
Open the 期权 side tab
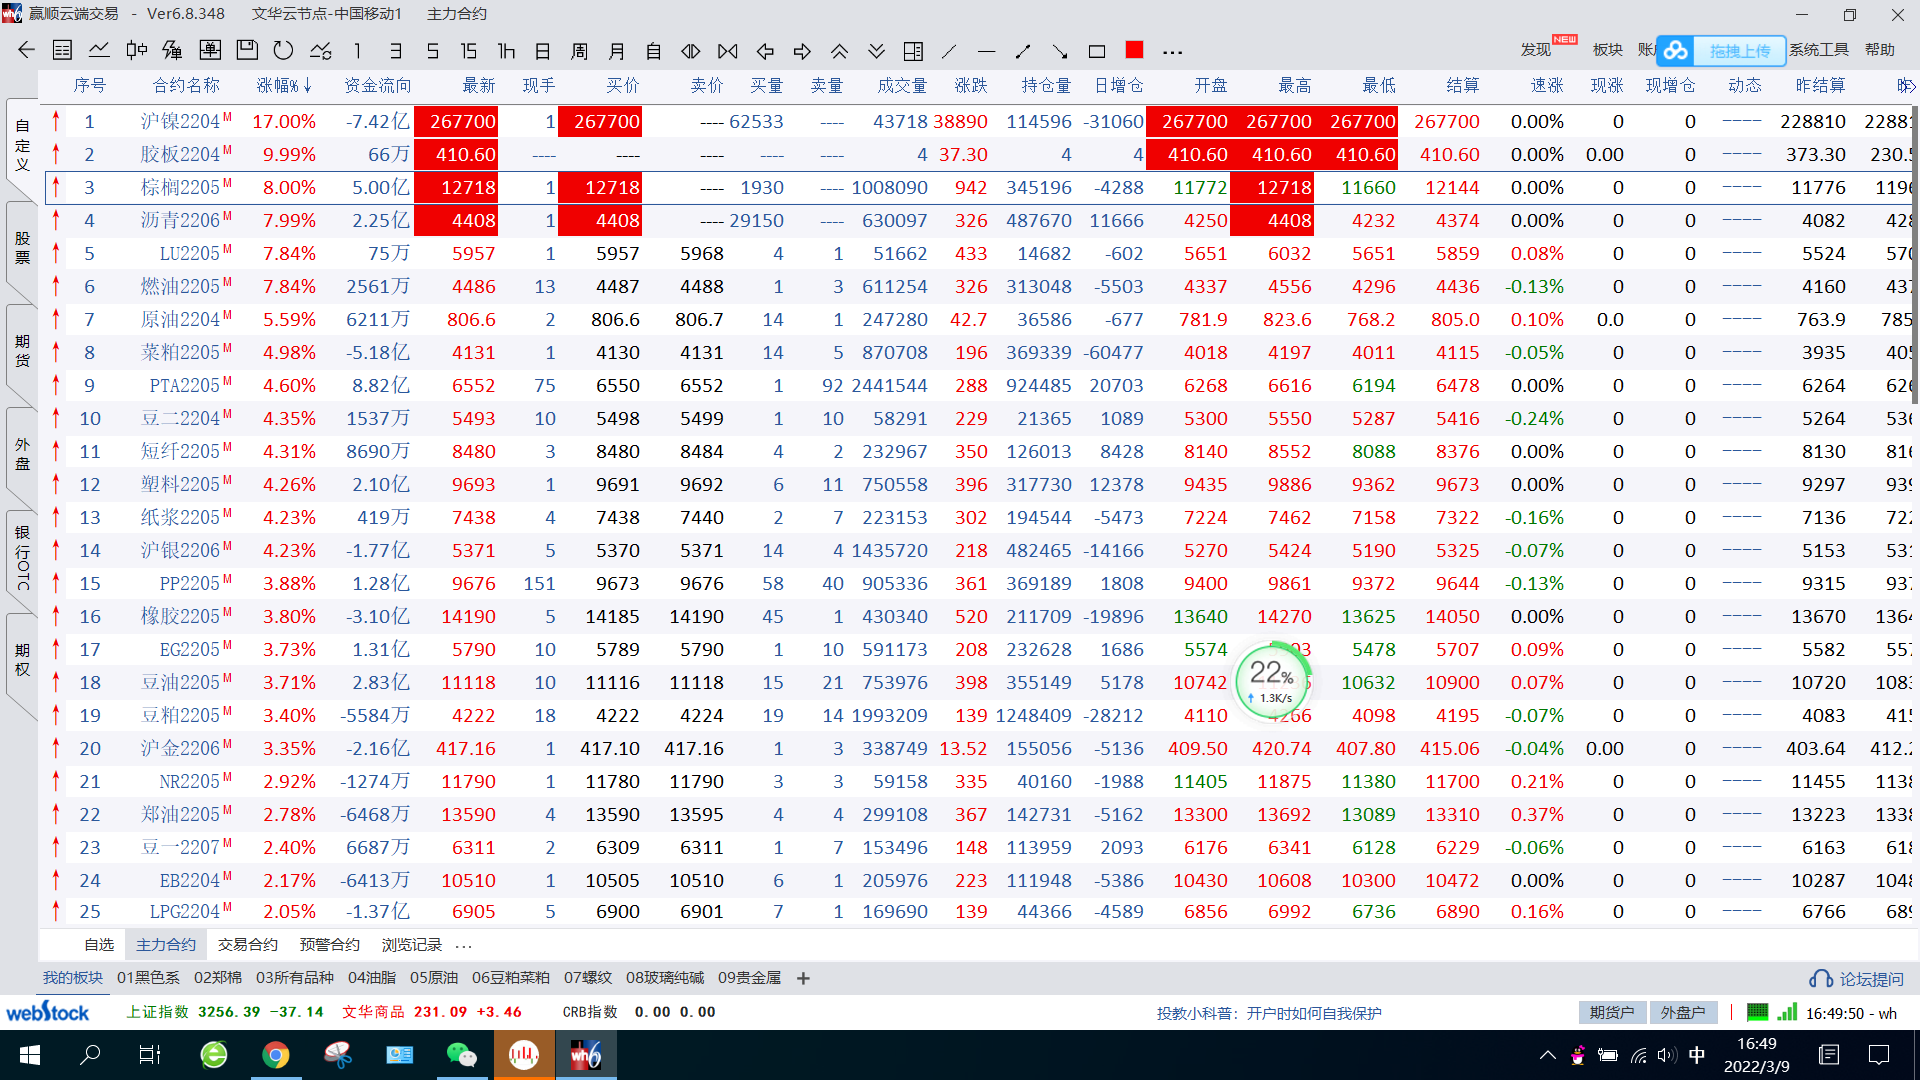22,660
